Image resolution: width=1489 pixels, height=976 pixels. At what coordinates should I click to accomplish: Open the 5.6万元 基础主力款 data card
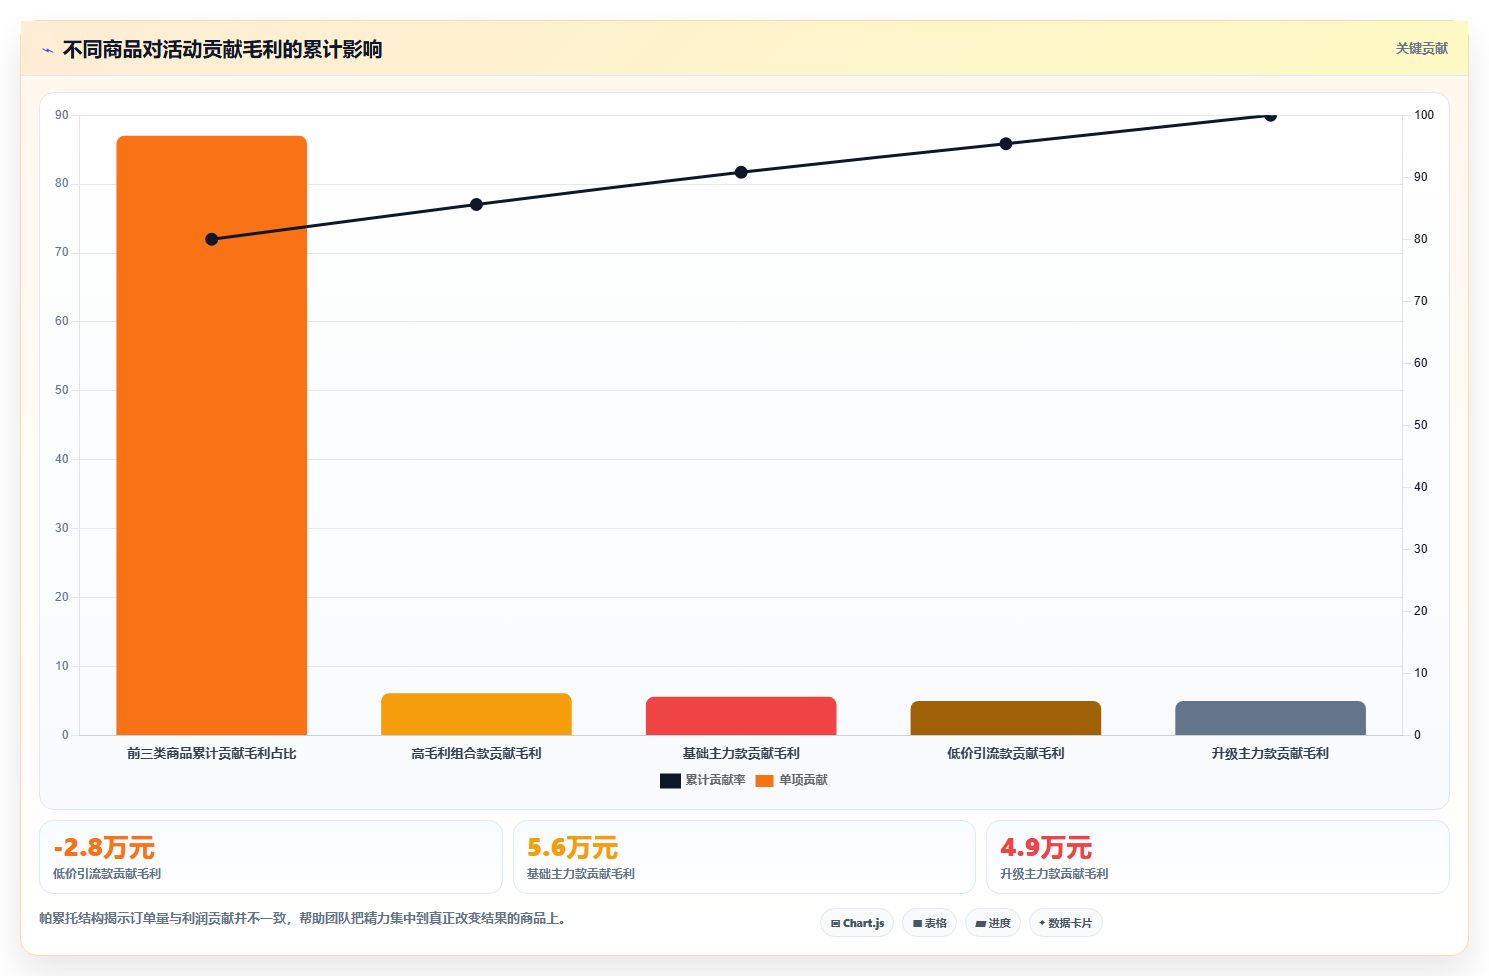pyautogui.click(x=744, y=857)
